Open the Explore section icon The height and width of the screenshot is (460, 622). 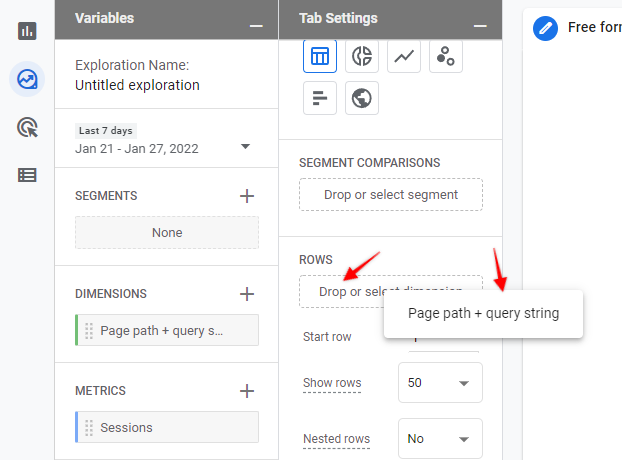(27, 79)
